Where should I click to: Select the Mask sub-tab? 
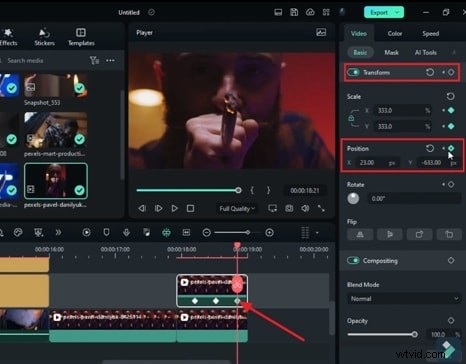[391, 52]
